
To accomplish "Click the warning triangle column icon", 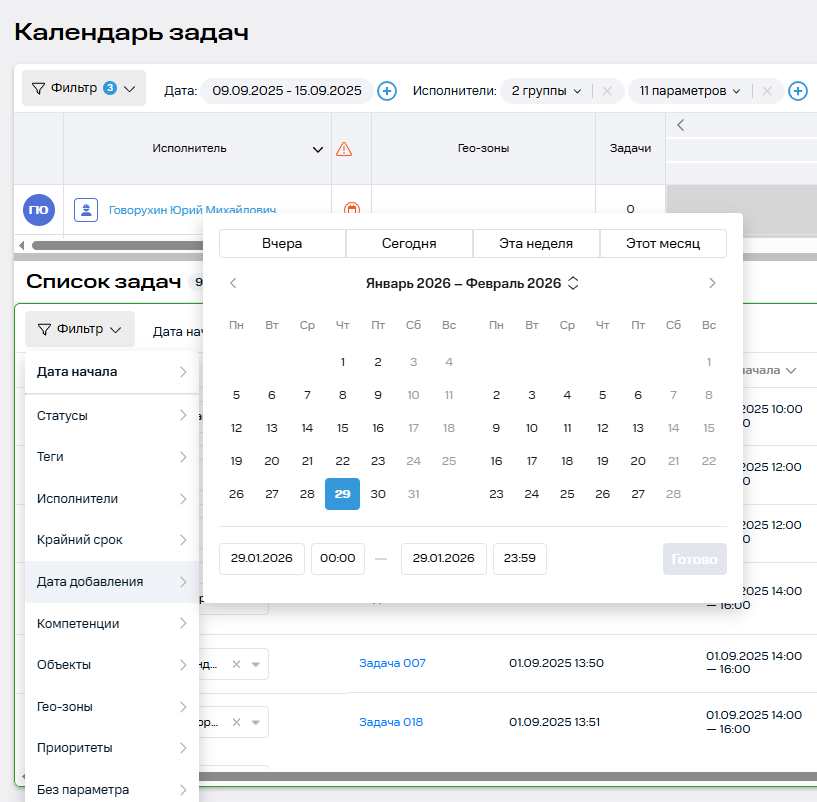I will pos(344,149).
